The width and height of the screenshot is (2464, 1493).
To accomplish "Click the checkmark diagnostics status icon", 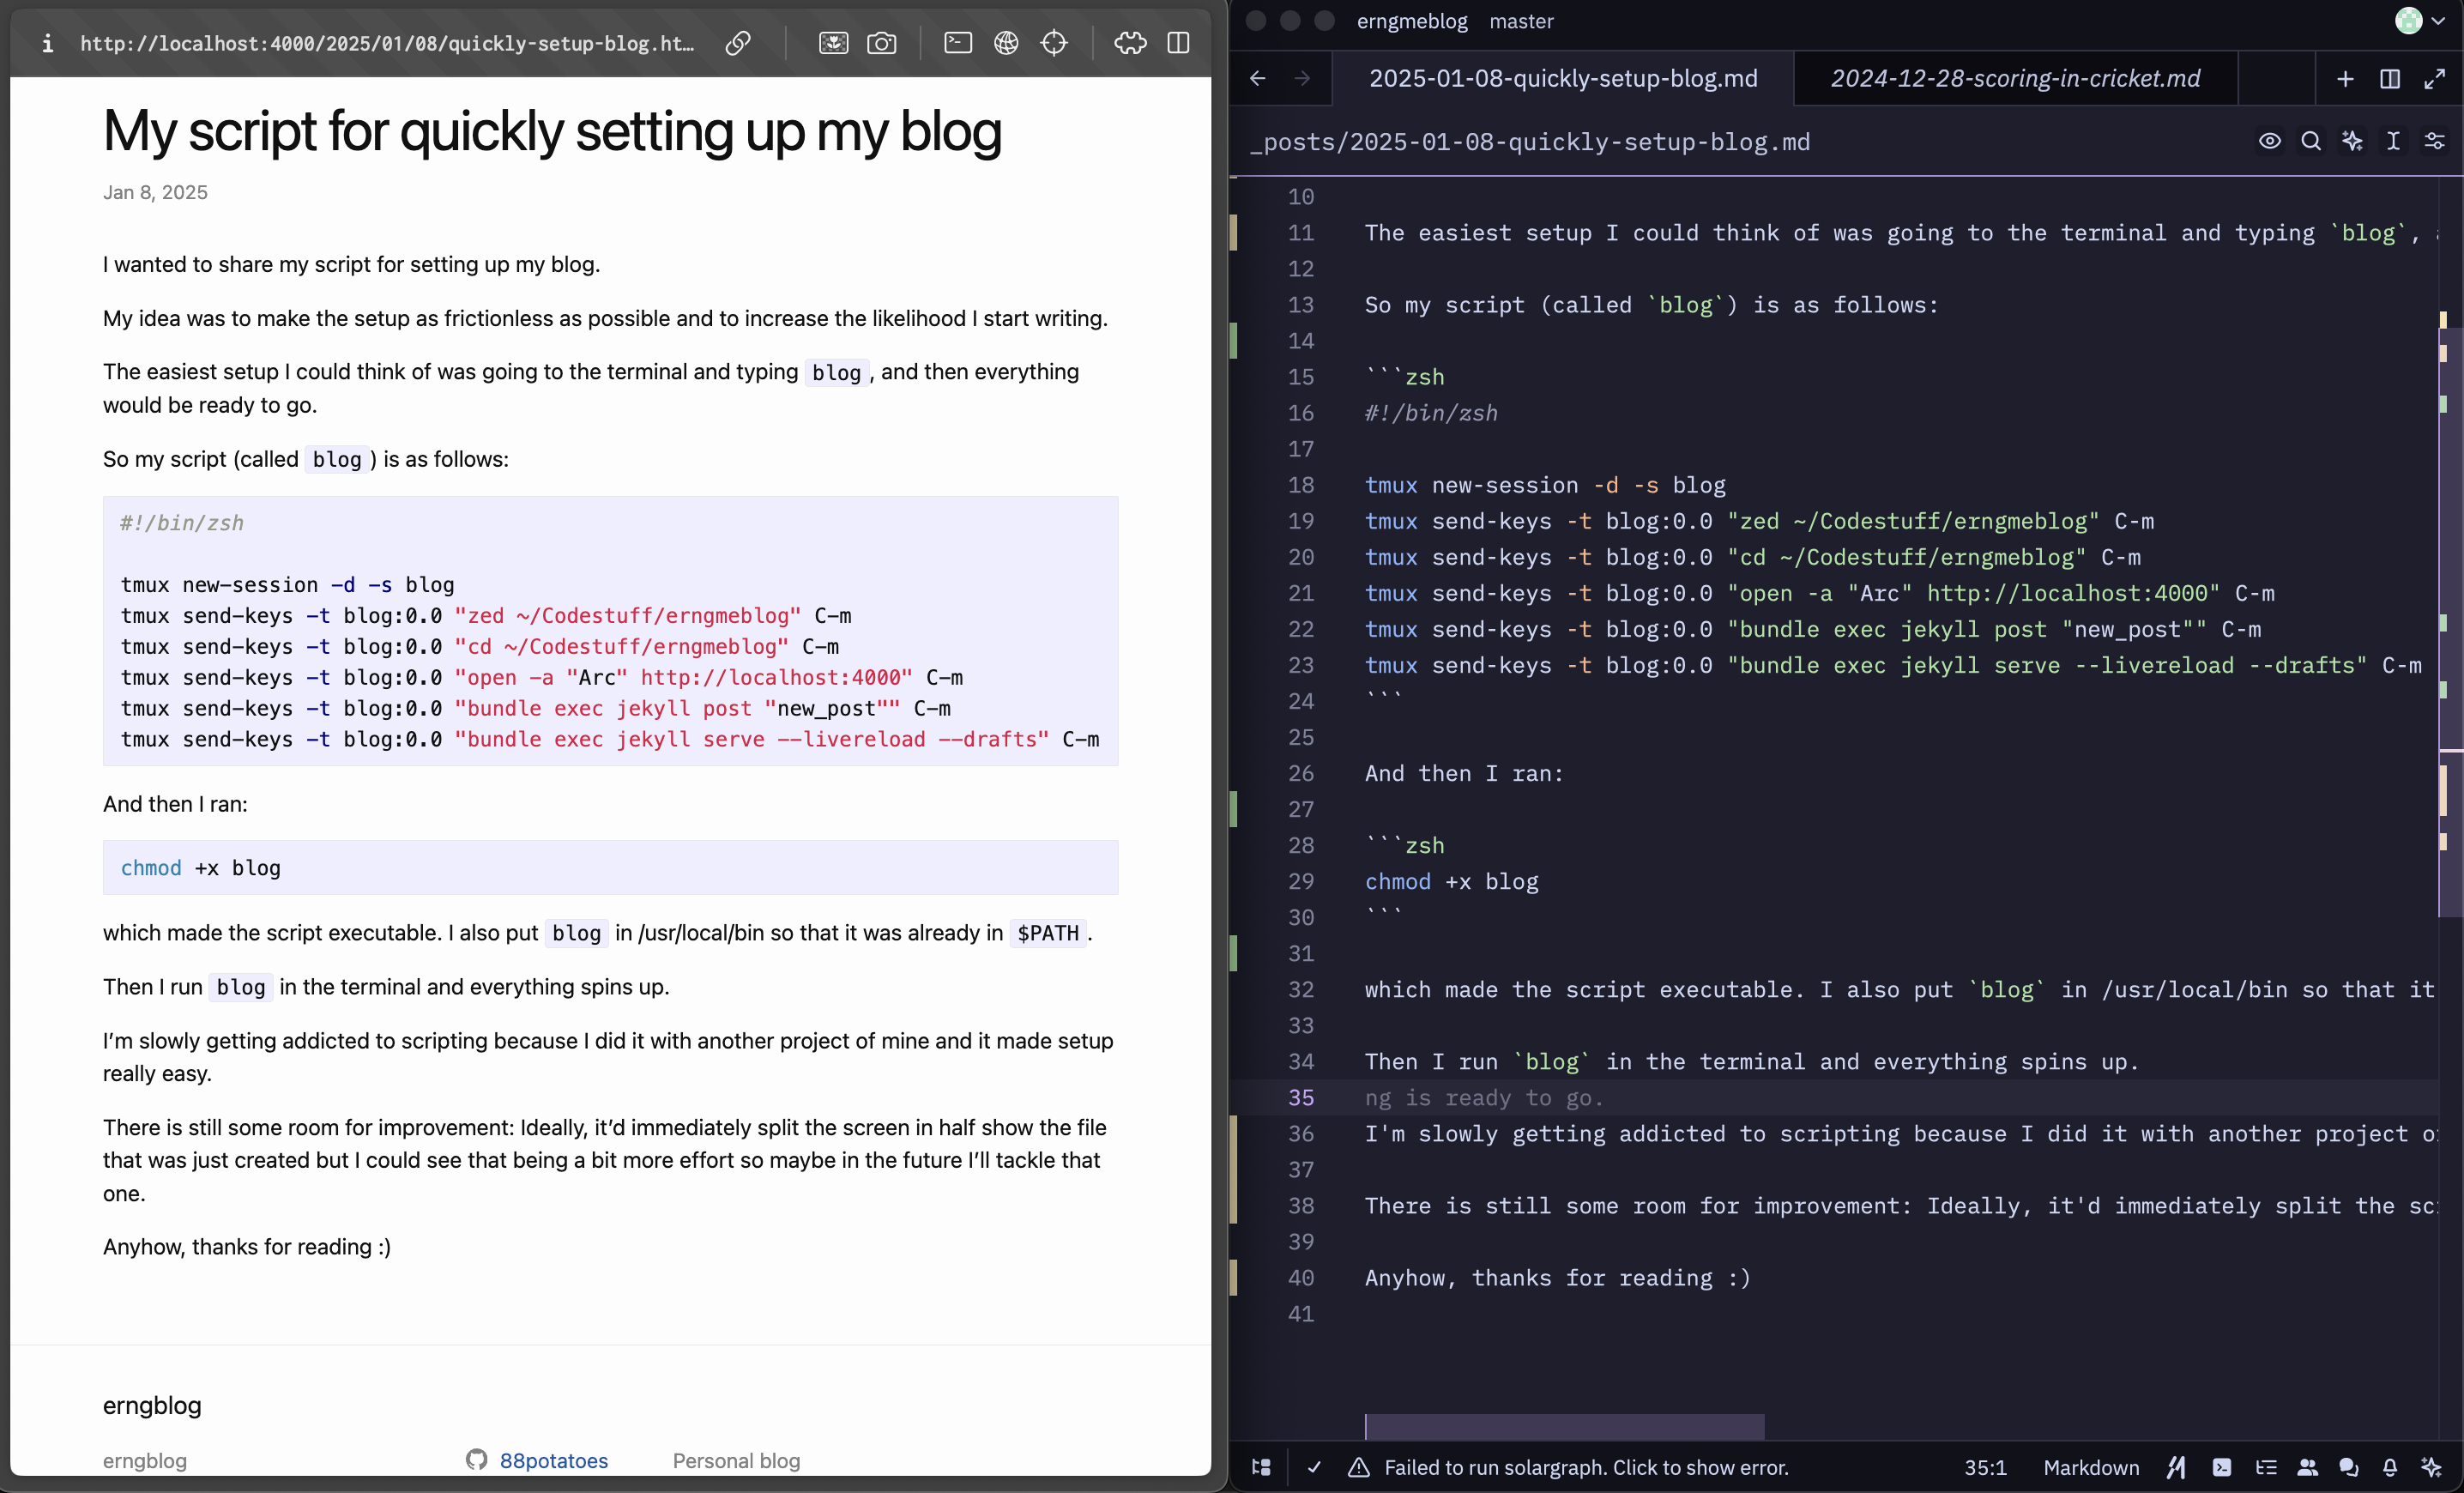I will point(1314,1467).
